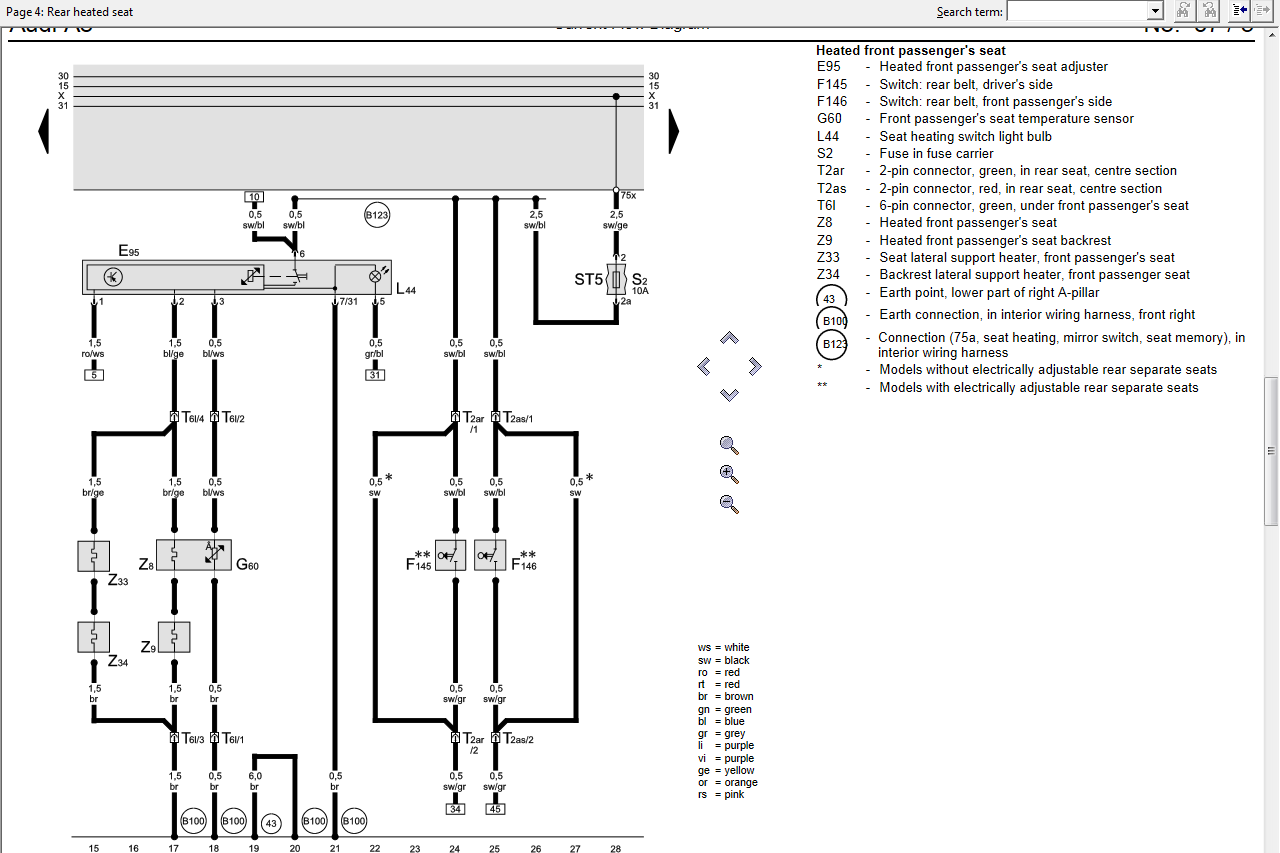Click the scrollbar up arrow

click(1271, 34)
